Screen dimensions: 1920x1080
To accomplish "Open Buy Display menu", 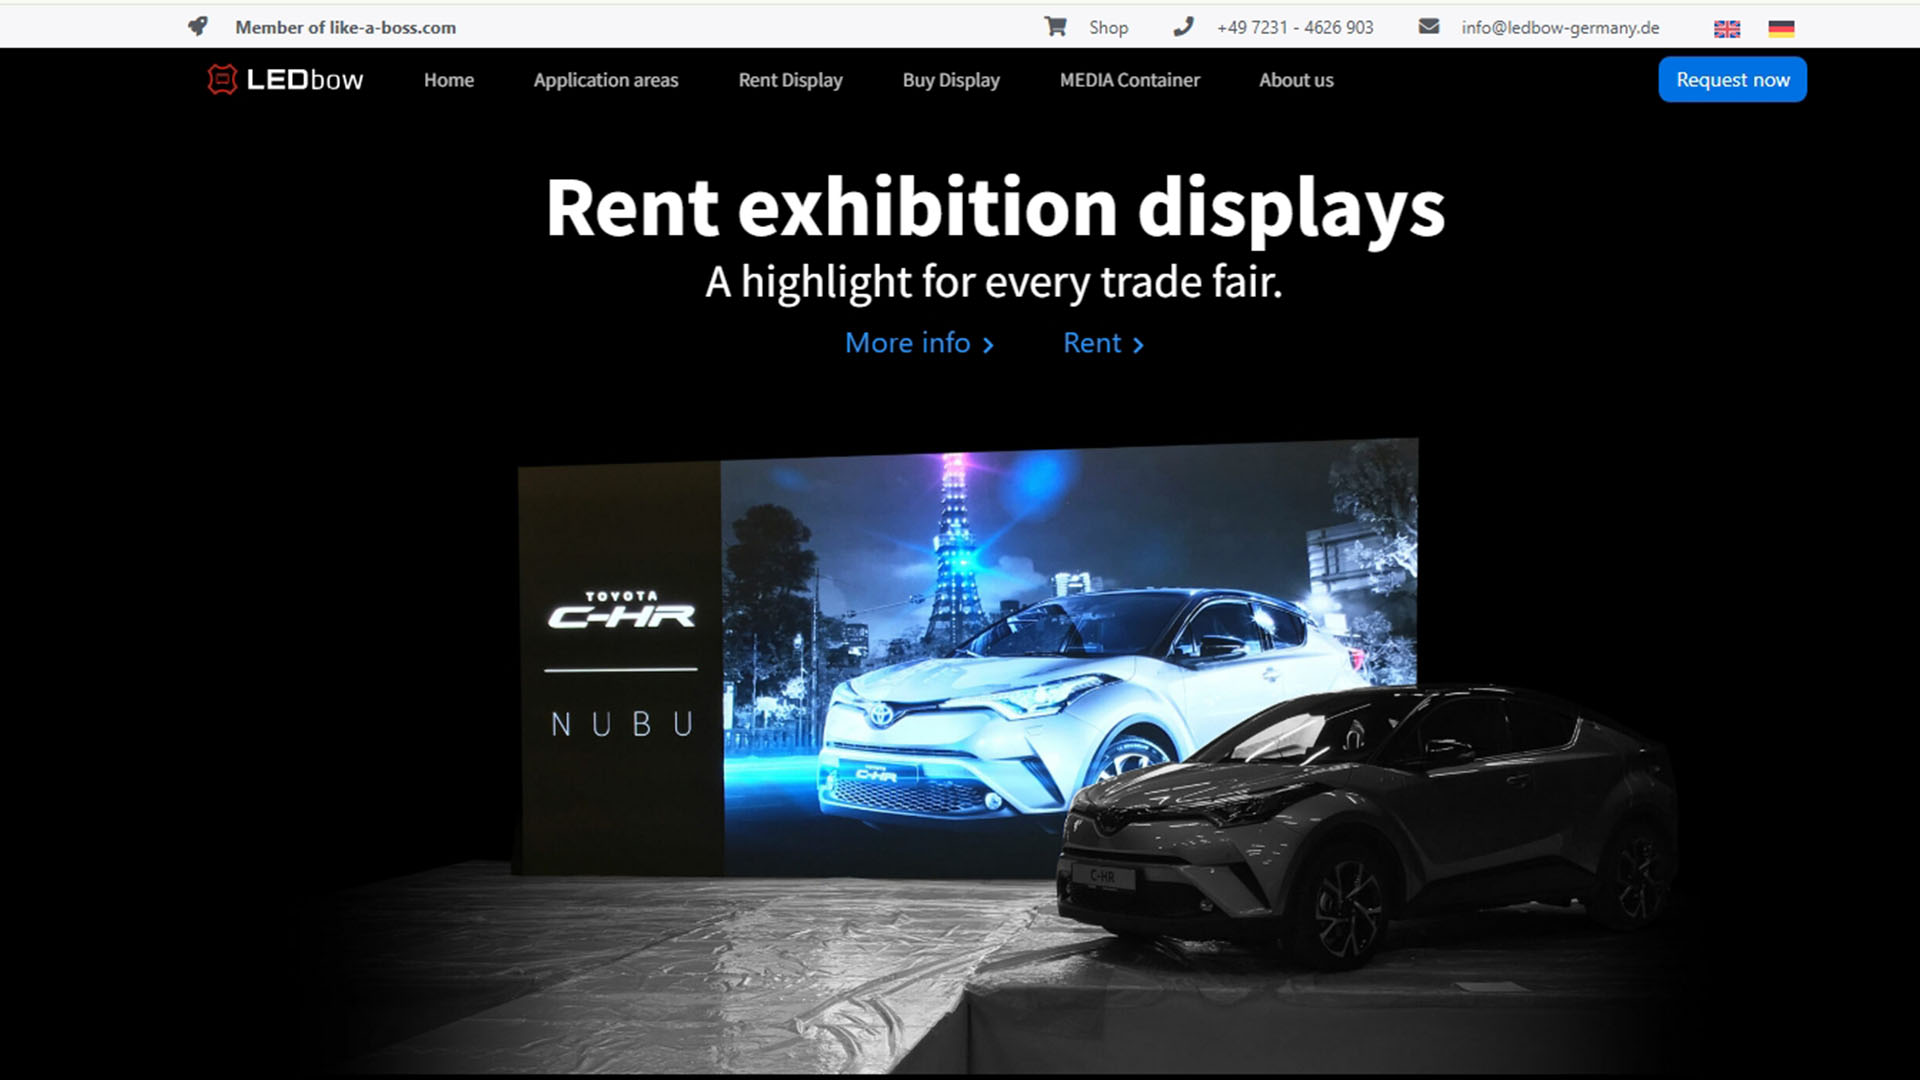I will [951, 80].
